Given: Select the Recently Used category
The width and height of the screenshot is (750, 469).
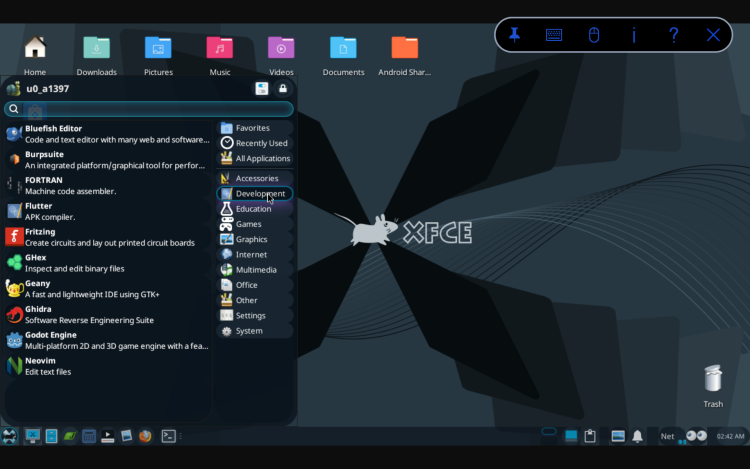Looking at the screenshot, I should (x=255, y=143).
